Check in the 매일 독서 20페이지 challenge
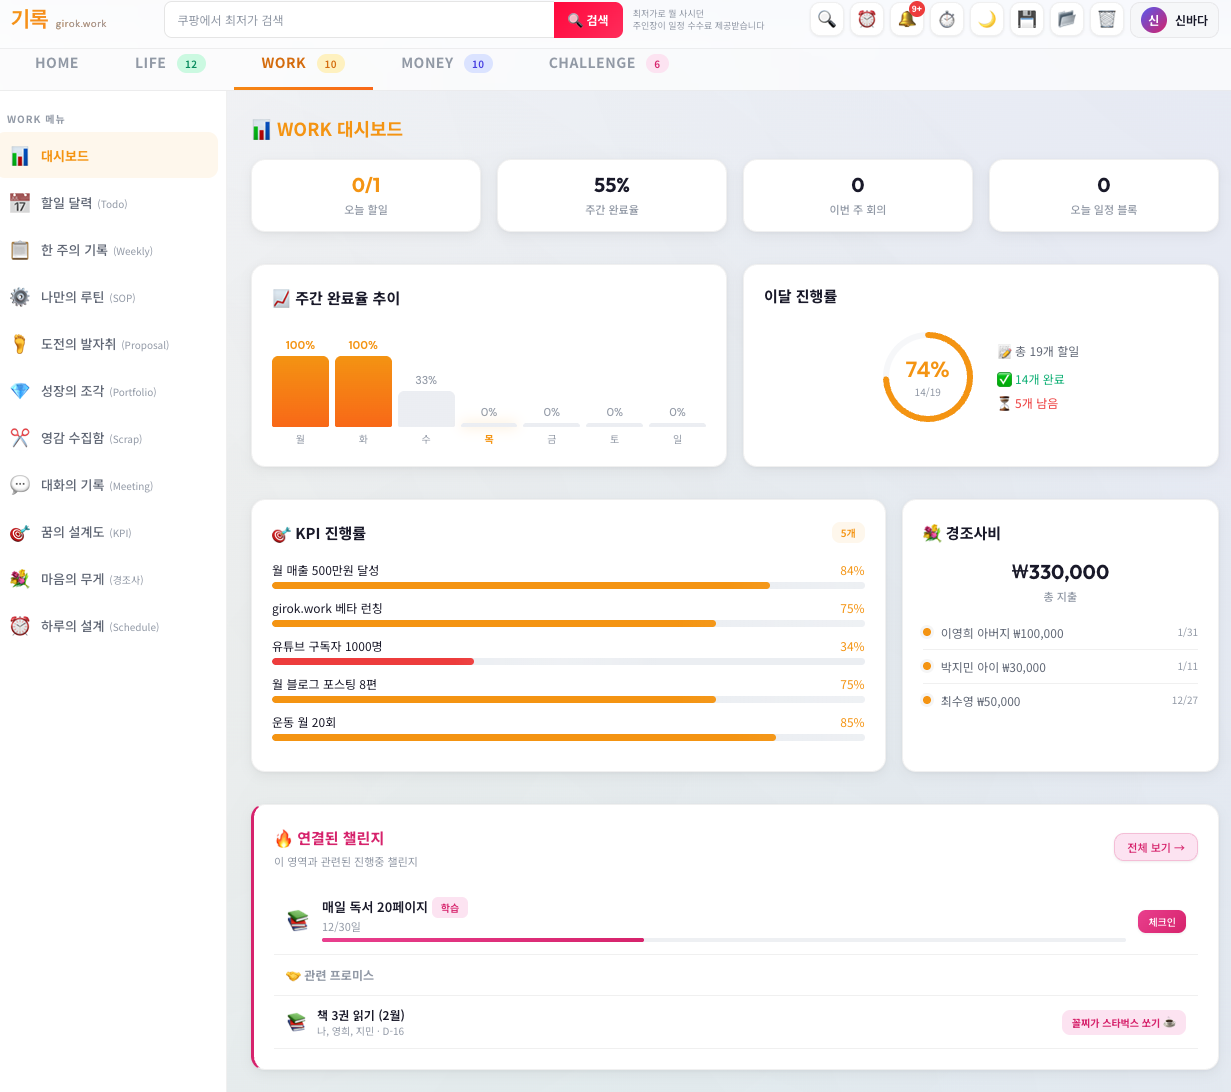Screen dimensions: 1231x1092 tap(1161, 921)
